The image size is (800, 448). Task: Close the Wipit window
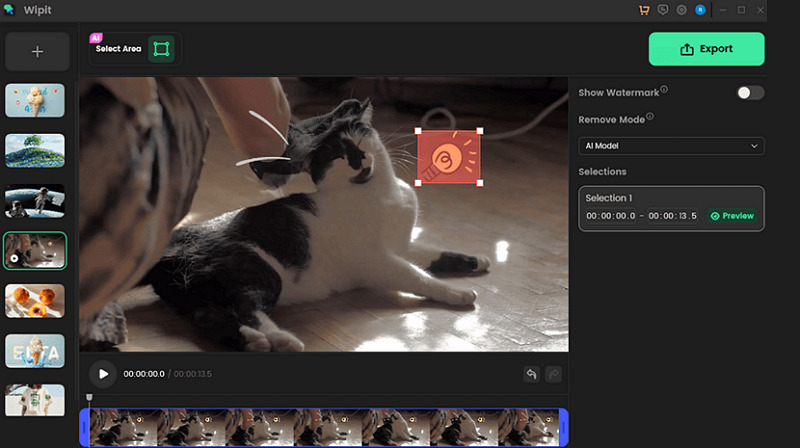point(760,10)
